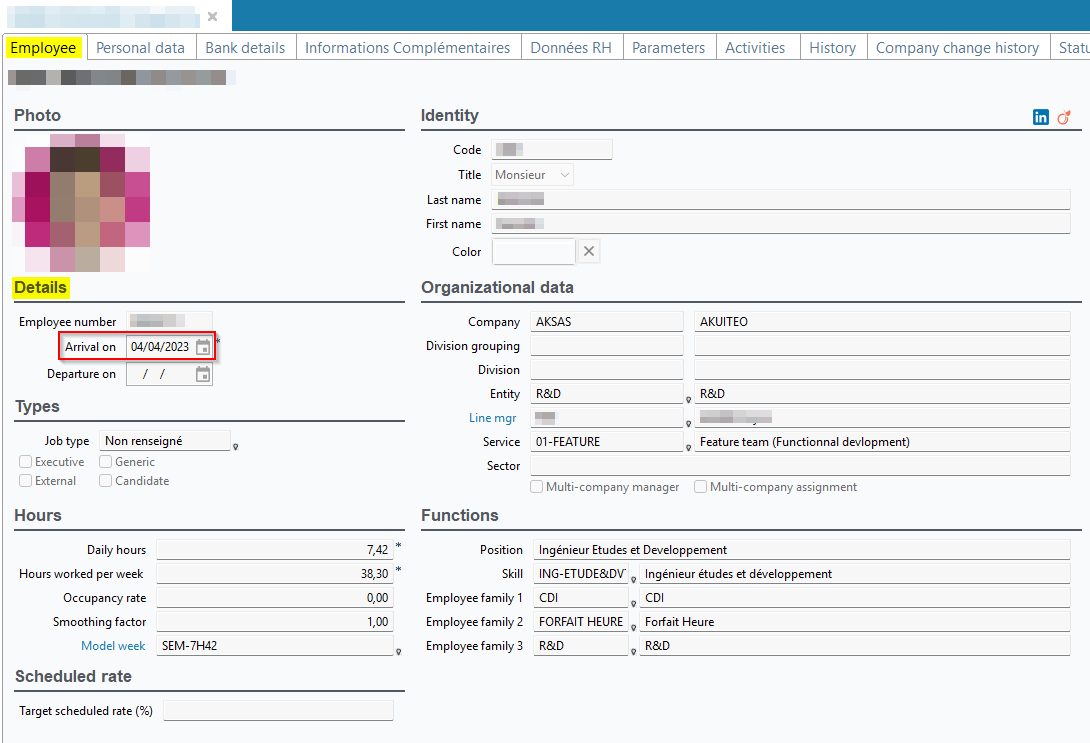Click the Target scheduled rate input field

[278, 711]
